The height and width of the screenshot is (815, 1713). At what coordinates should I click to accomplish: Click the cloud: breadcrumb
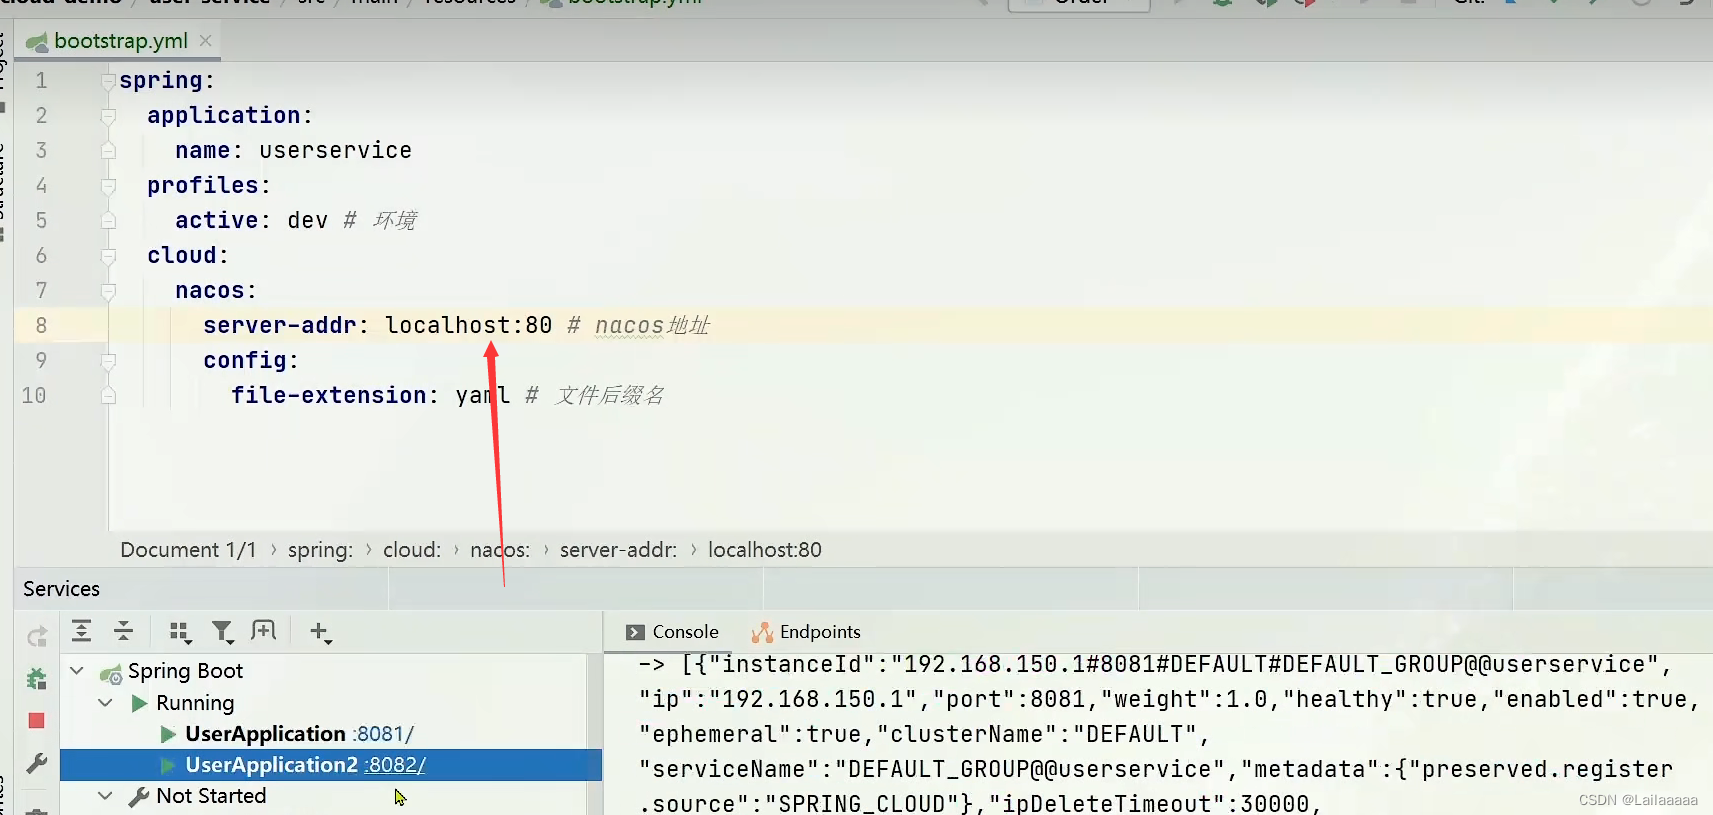[412, 550]
